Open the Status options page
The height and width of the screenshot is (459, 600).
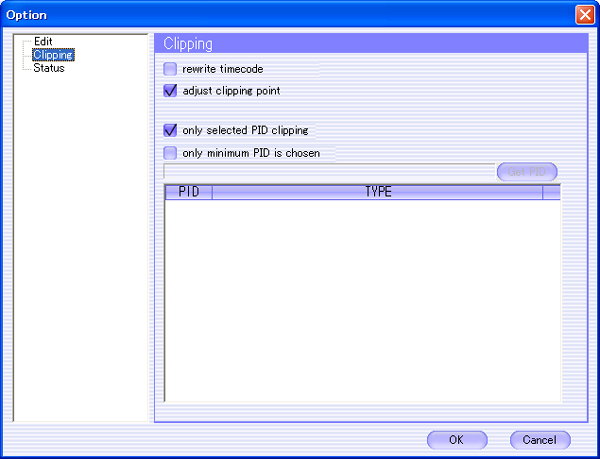click(x=48, y=68)
